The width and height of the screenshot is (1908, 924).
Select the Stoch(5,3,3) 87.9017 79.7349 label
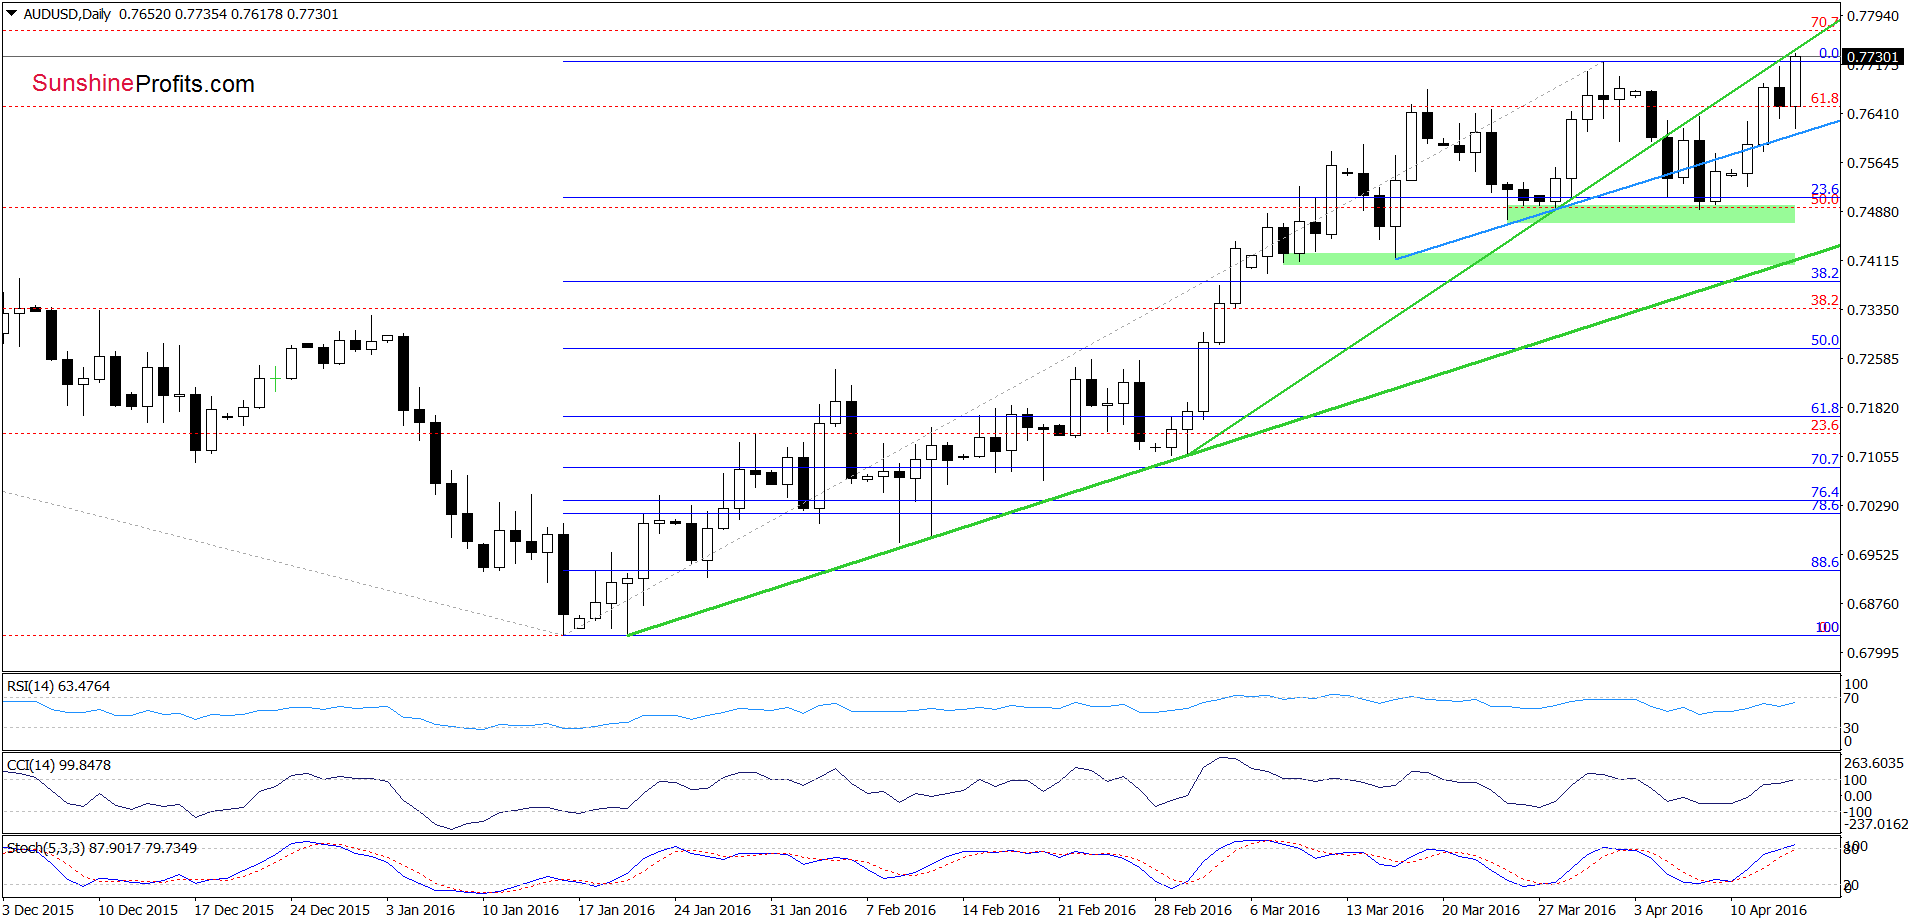102,848
